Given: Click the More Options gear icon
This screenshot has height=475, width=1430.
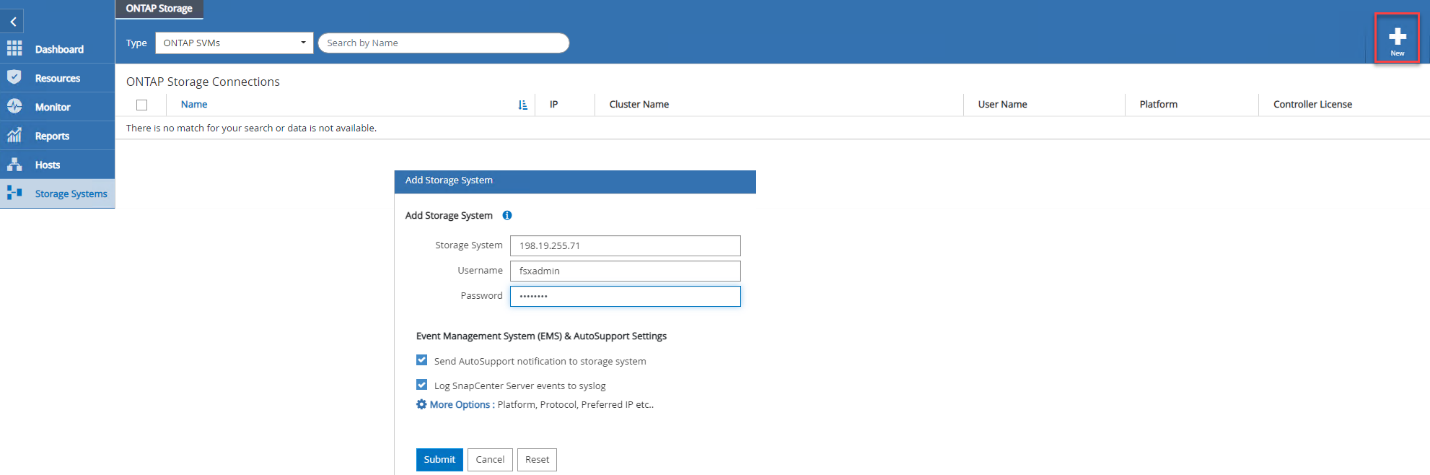Looking at the screenshot, I should click(x=421, y=404).
